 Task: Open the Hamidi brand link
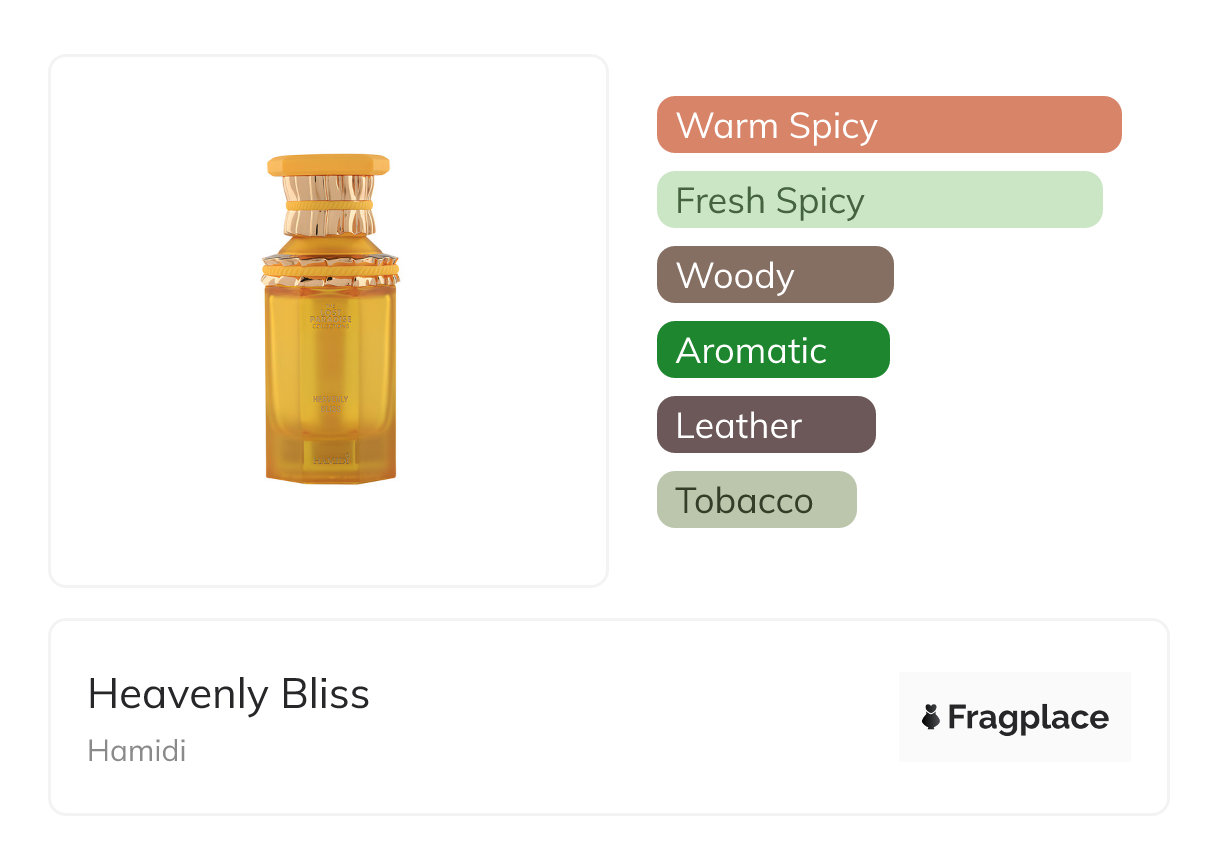click(137, 751)
